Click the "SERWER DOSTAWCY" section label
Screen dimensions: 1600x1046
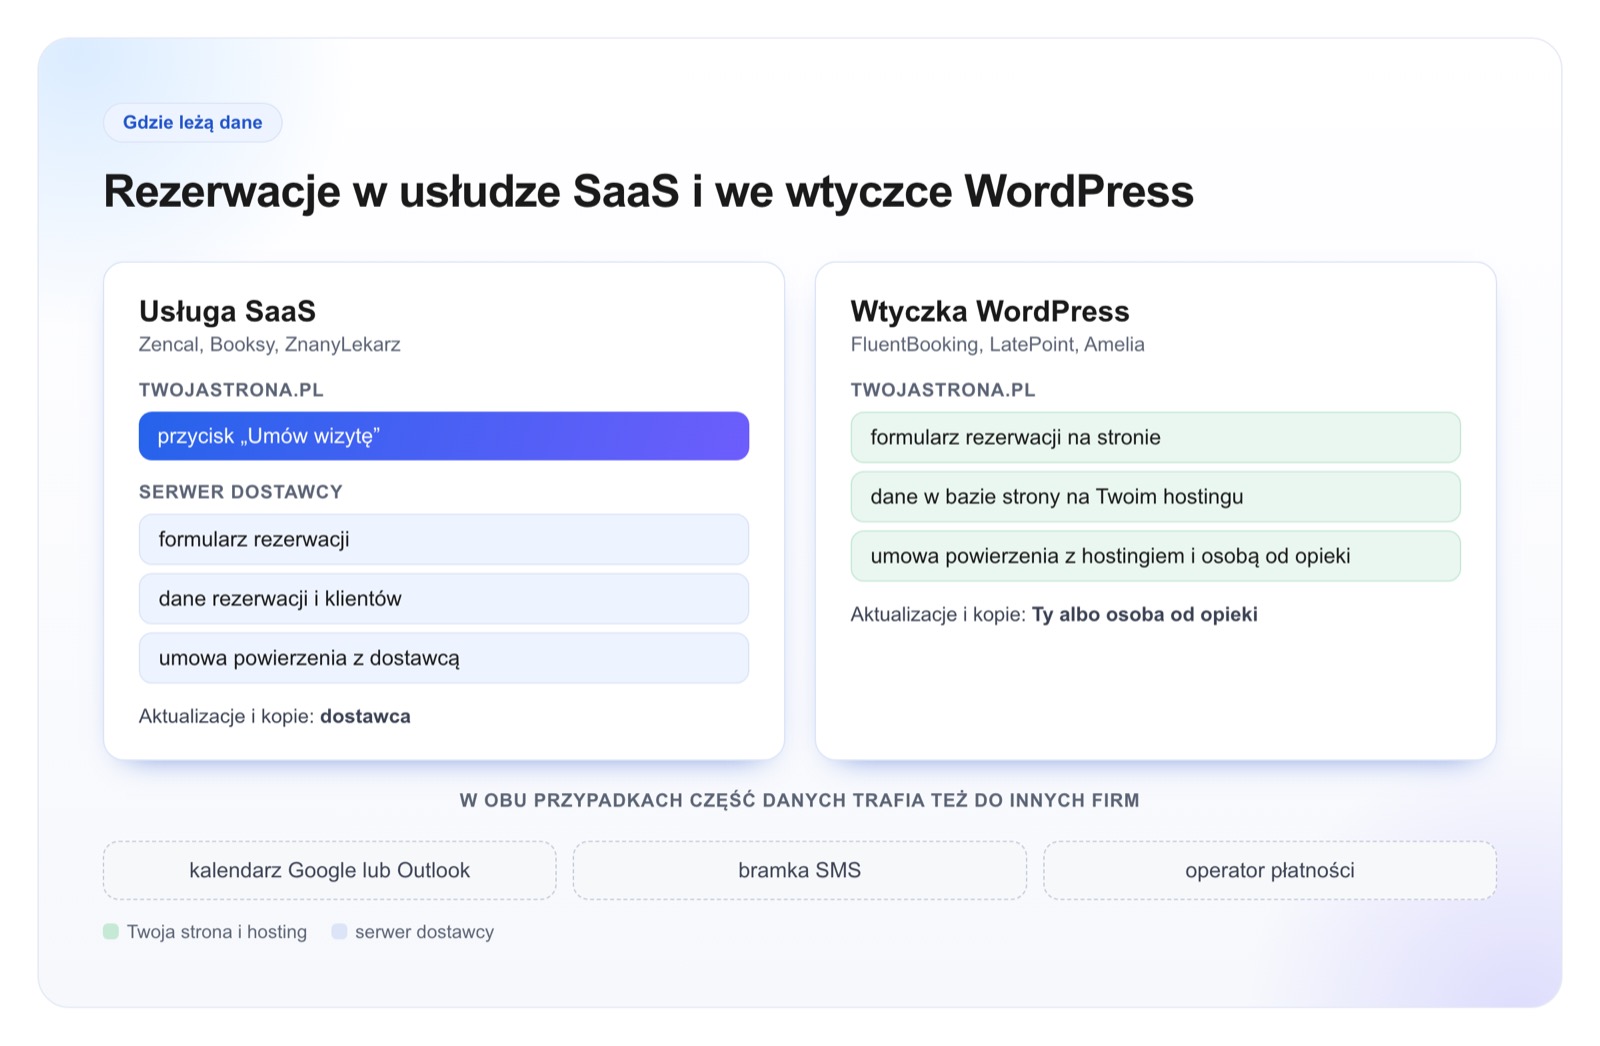241,492
